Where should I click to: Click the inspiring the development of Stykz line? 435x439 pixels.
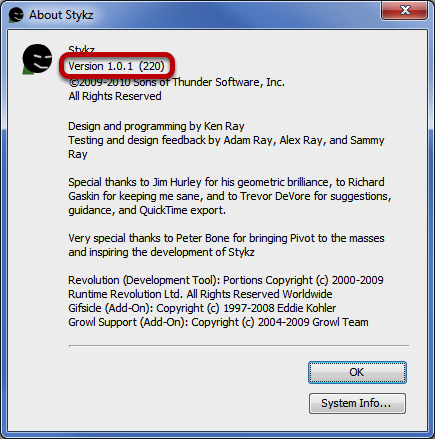[x=161, y=252]
